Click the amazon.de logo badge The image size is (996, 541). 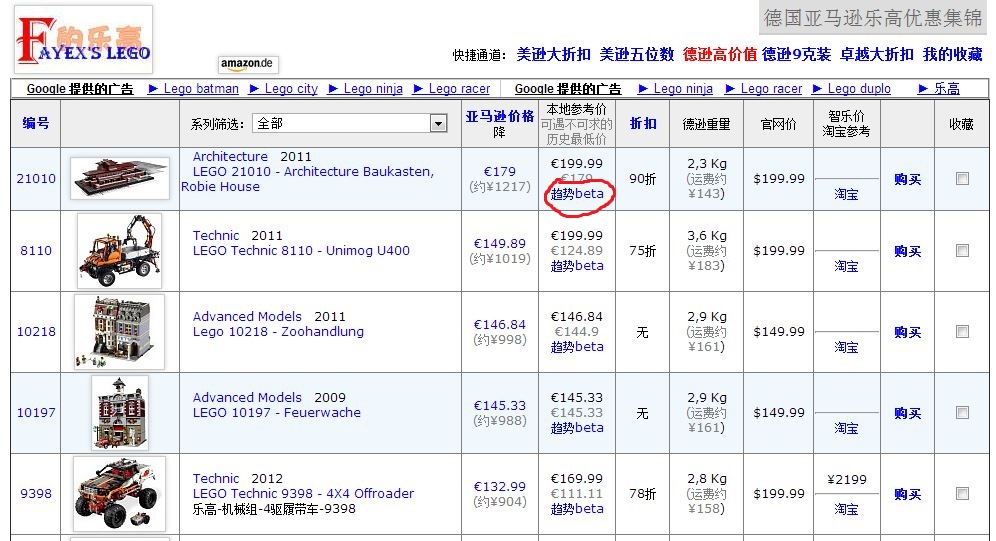[x=248, y=63]
